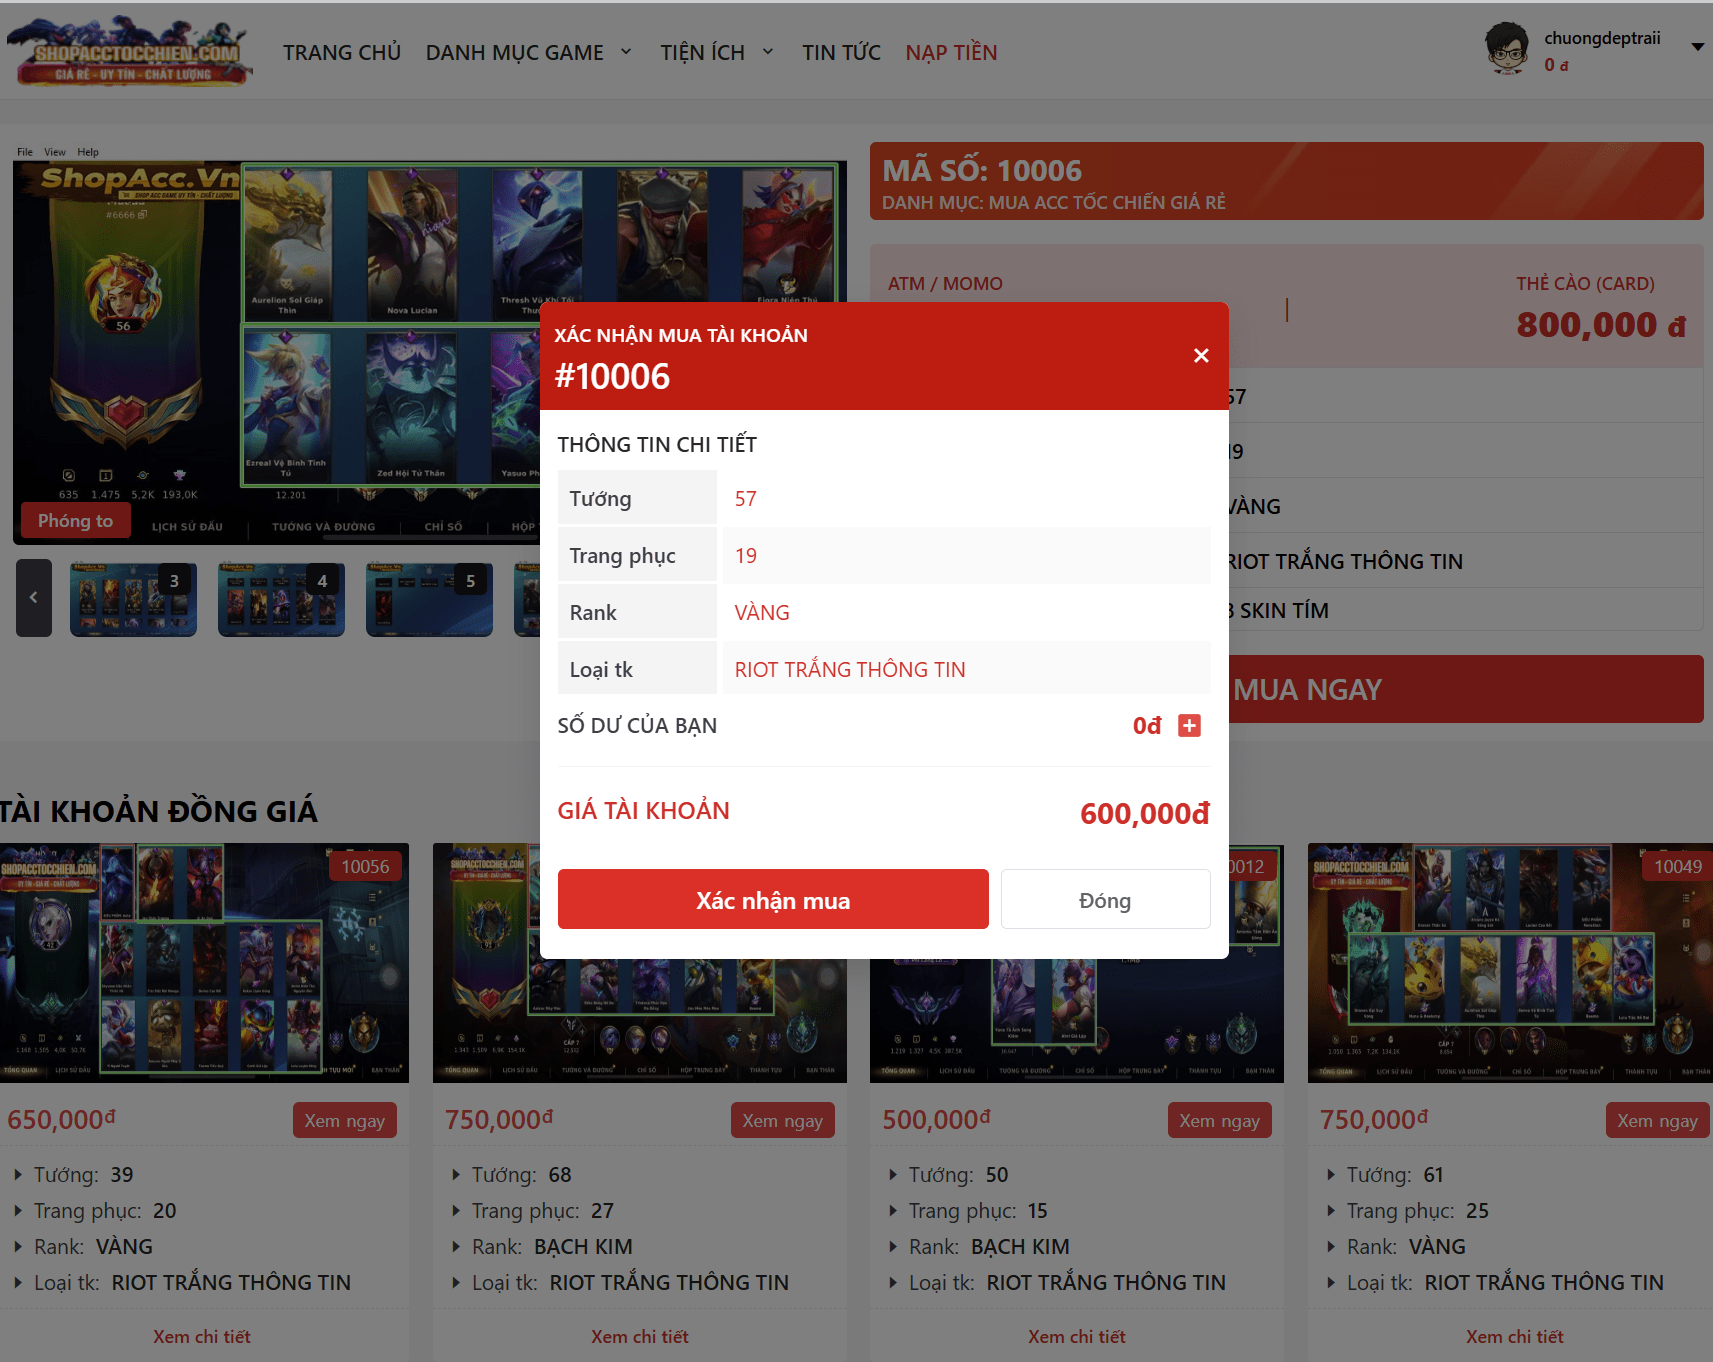1713x1362 pixels.
Task: Click Xem ngay for the 650,000đ account
Action: click(x=345, y=1120)
